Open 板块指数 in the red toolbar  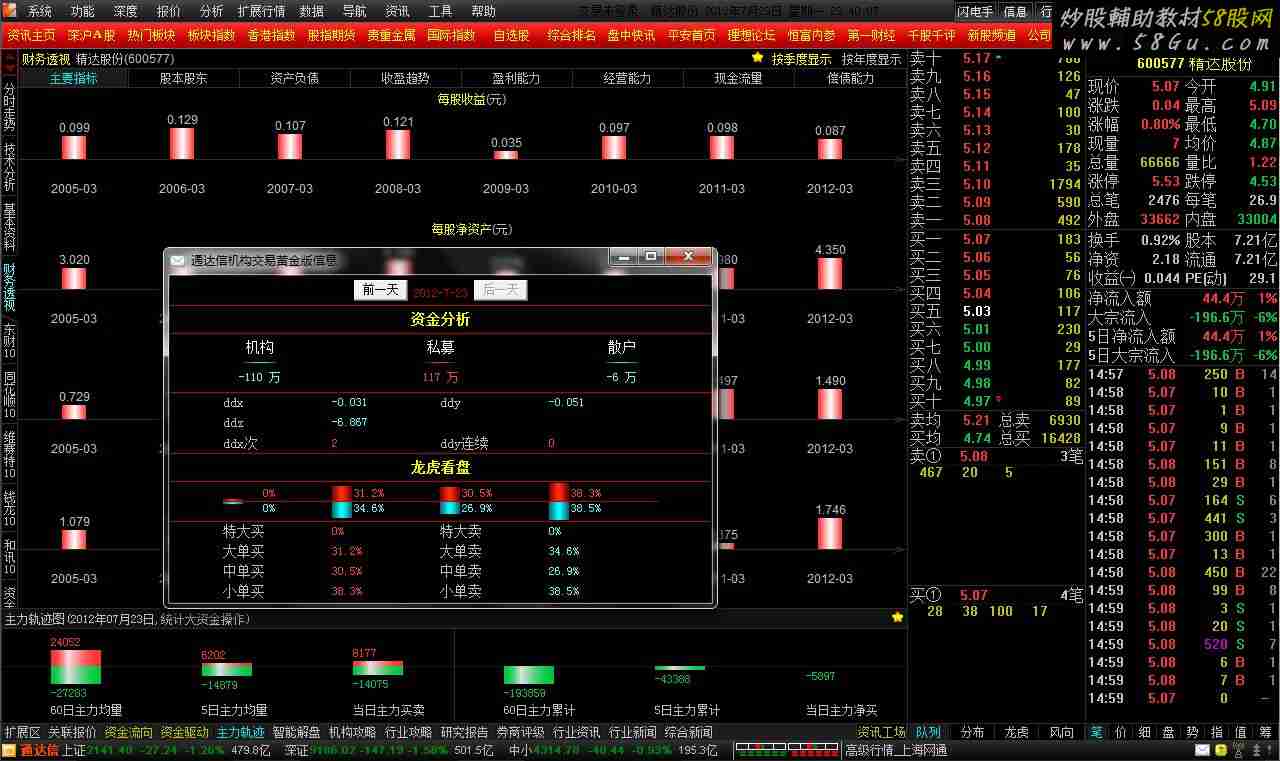(211, 35)
